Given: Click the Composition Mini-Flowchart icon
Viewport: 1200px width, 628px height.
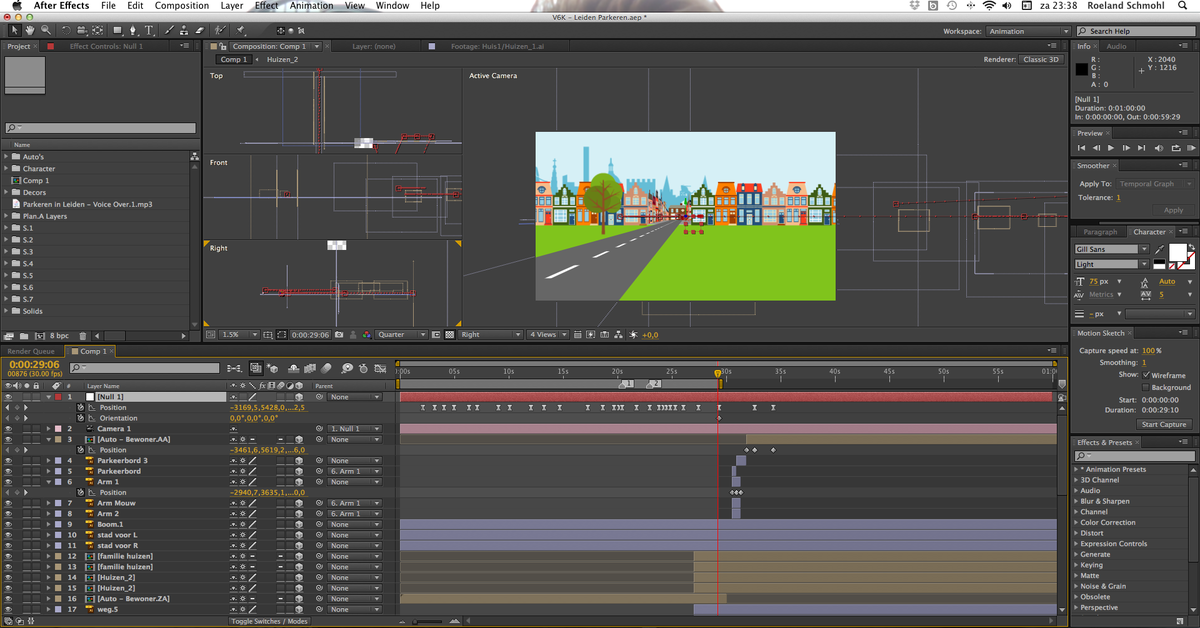Looking at the screenshot, I should pyautogui.click(x=234, y=368).
